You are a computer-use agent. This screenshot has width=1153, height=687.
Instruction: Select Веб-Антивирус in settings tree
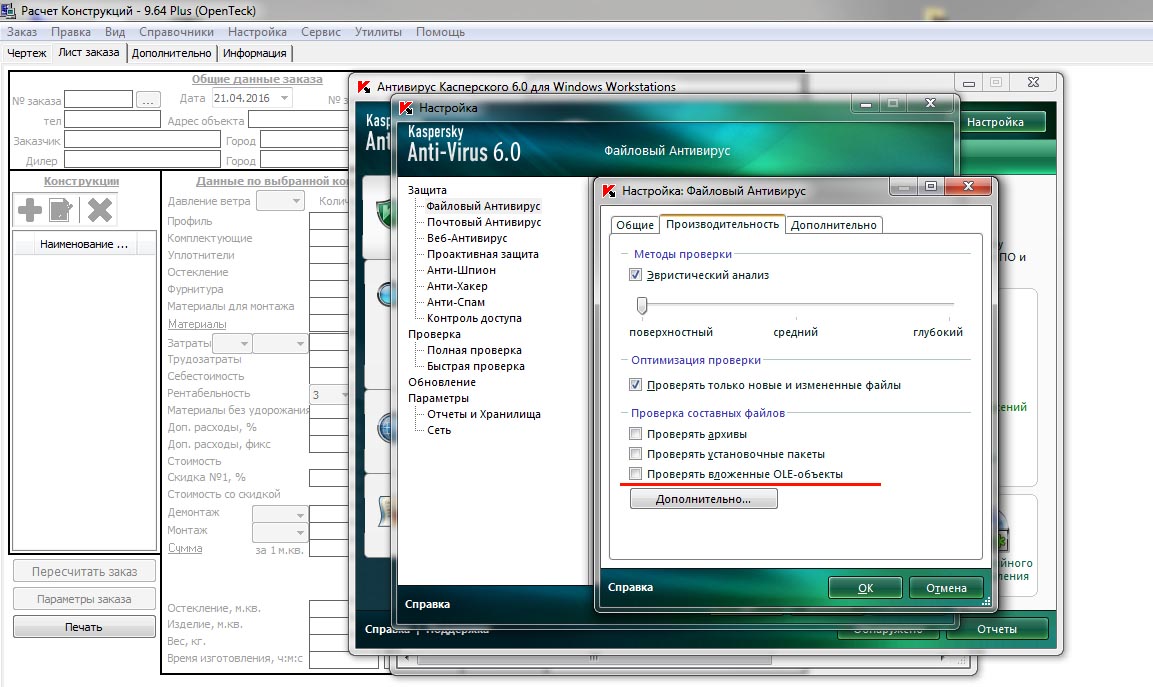(x=467, y=238)
